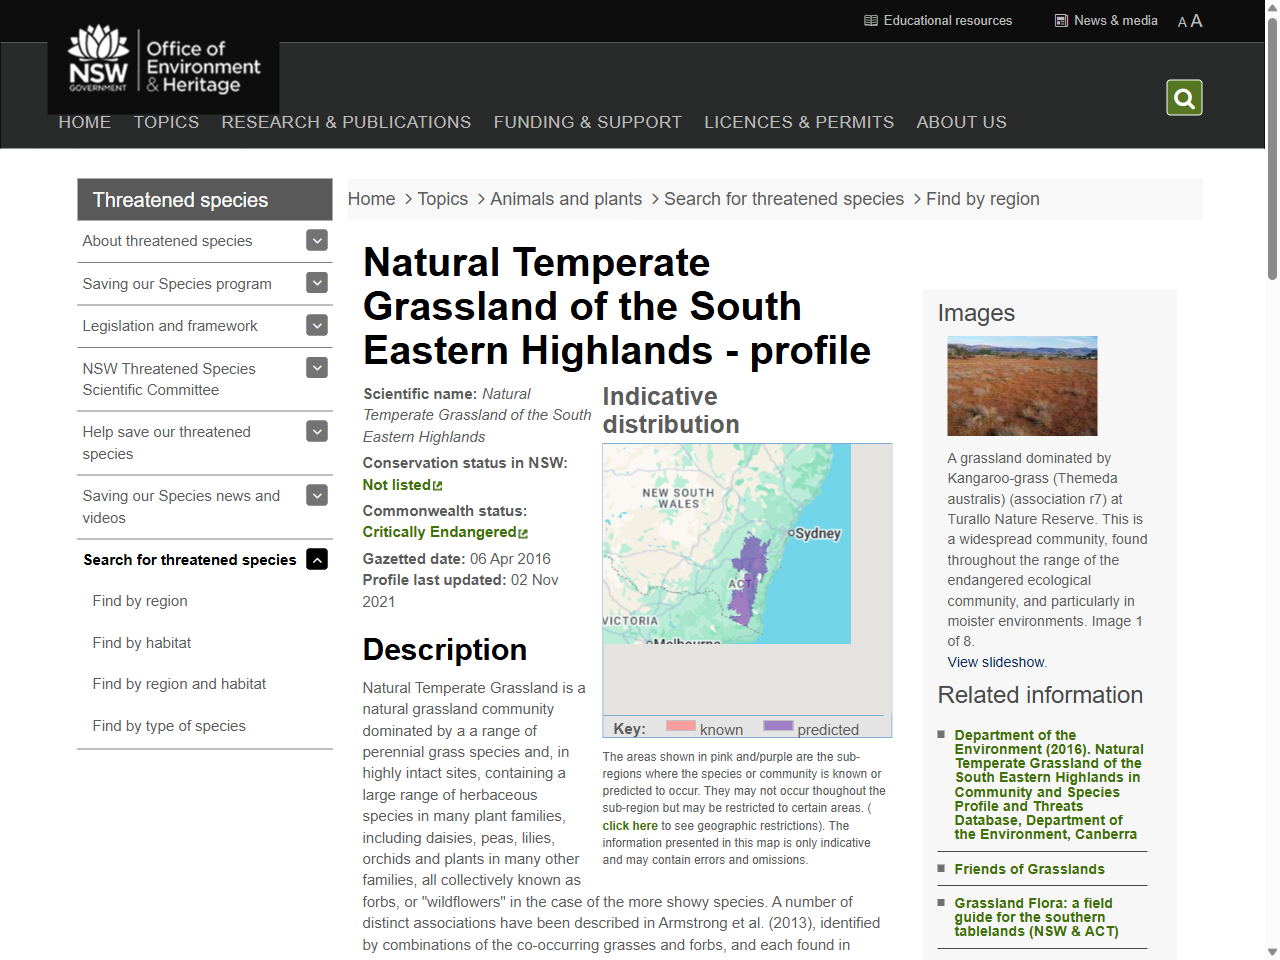This screenshot has width=1280, height=960.
Task: Select the larger 'A' to increase text size
Action: pyautogui.click(x=1196, y=20)
